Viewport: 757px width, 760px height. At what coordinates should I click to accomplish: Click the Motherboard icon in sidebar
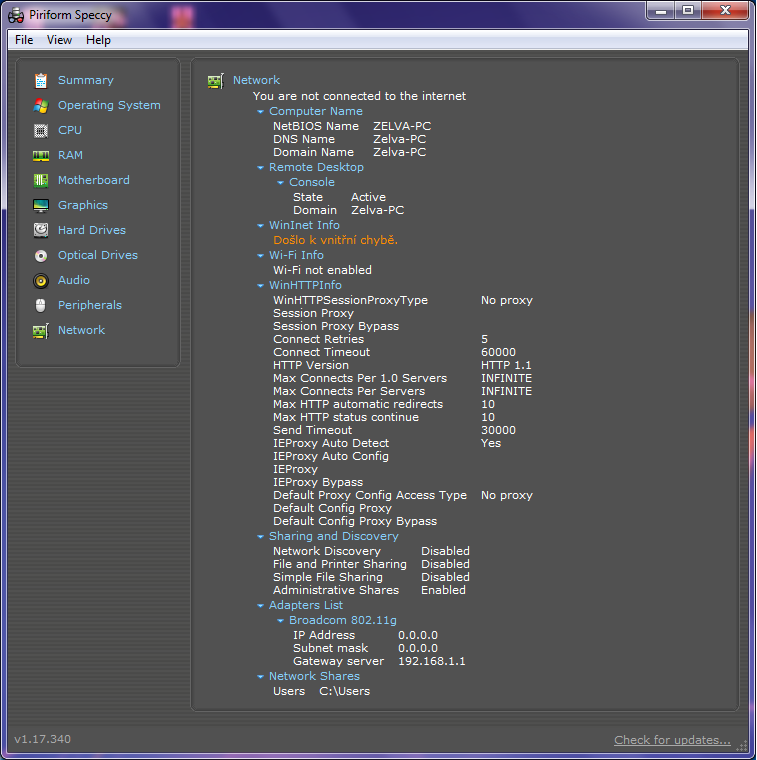coord(41,180)
